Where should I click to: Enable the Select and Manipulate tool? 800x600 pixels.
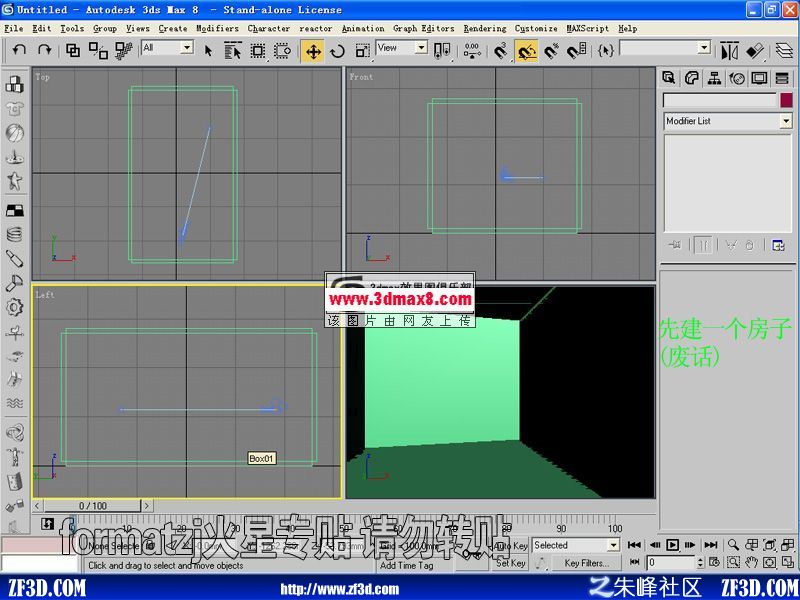coord(472,51)
